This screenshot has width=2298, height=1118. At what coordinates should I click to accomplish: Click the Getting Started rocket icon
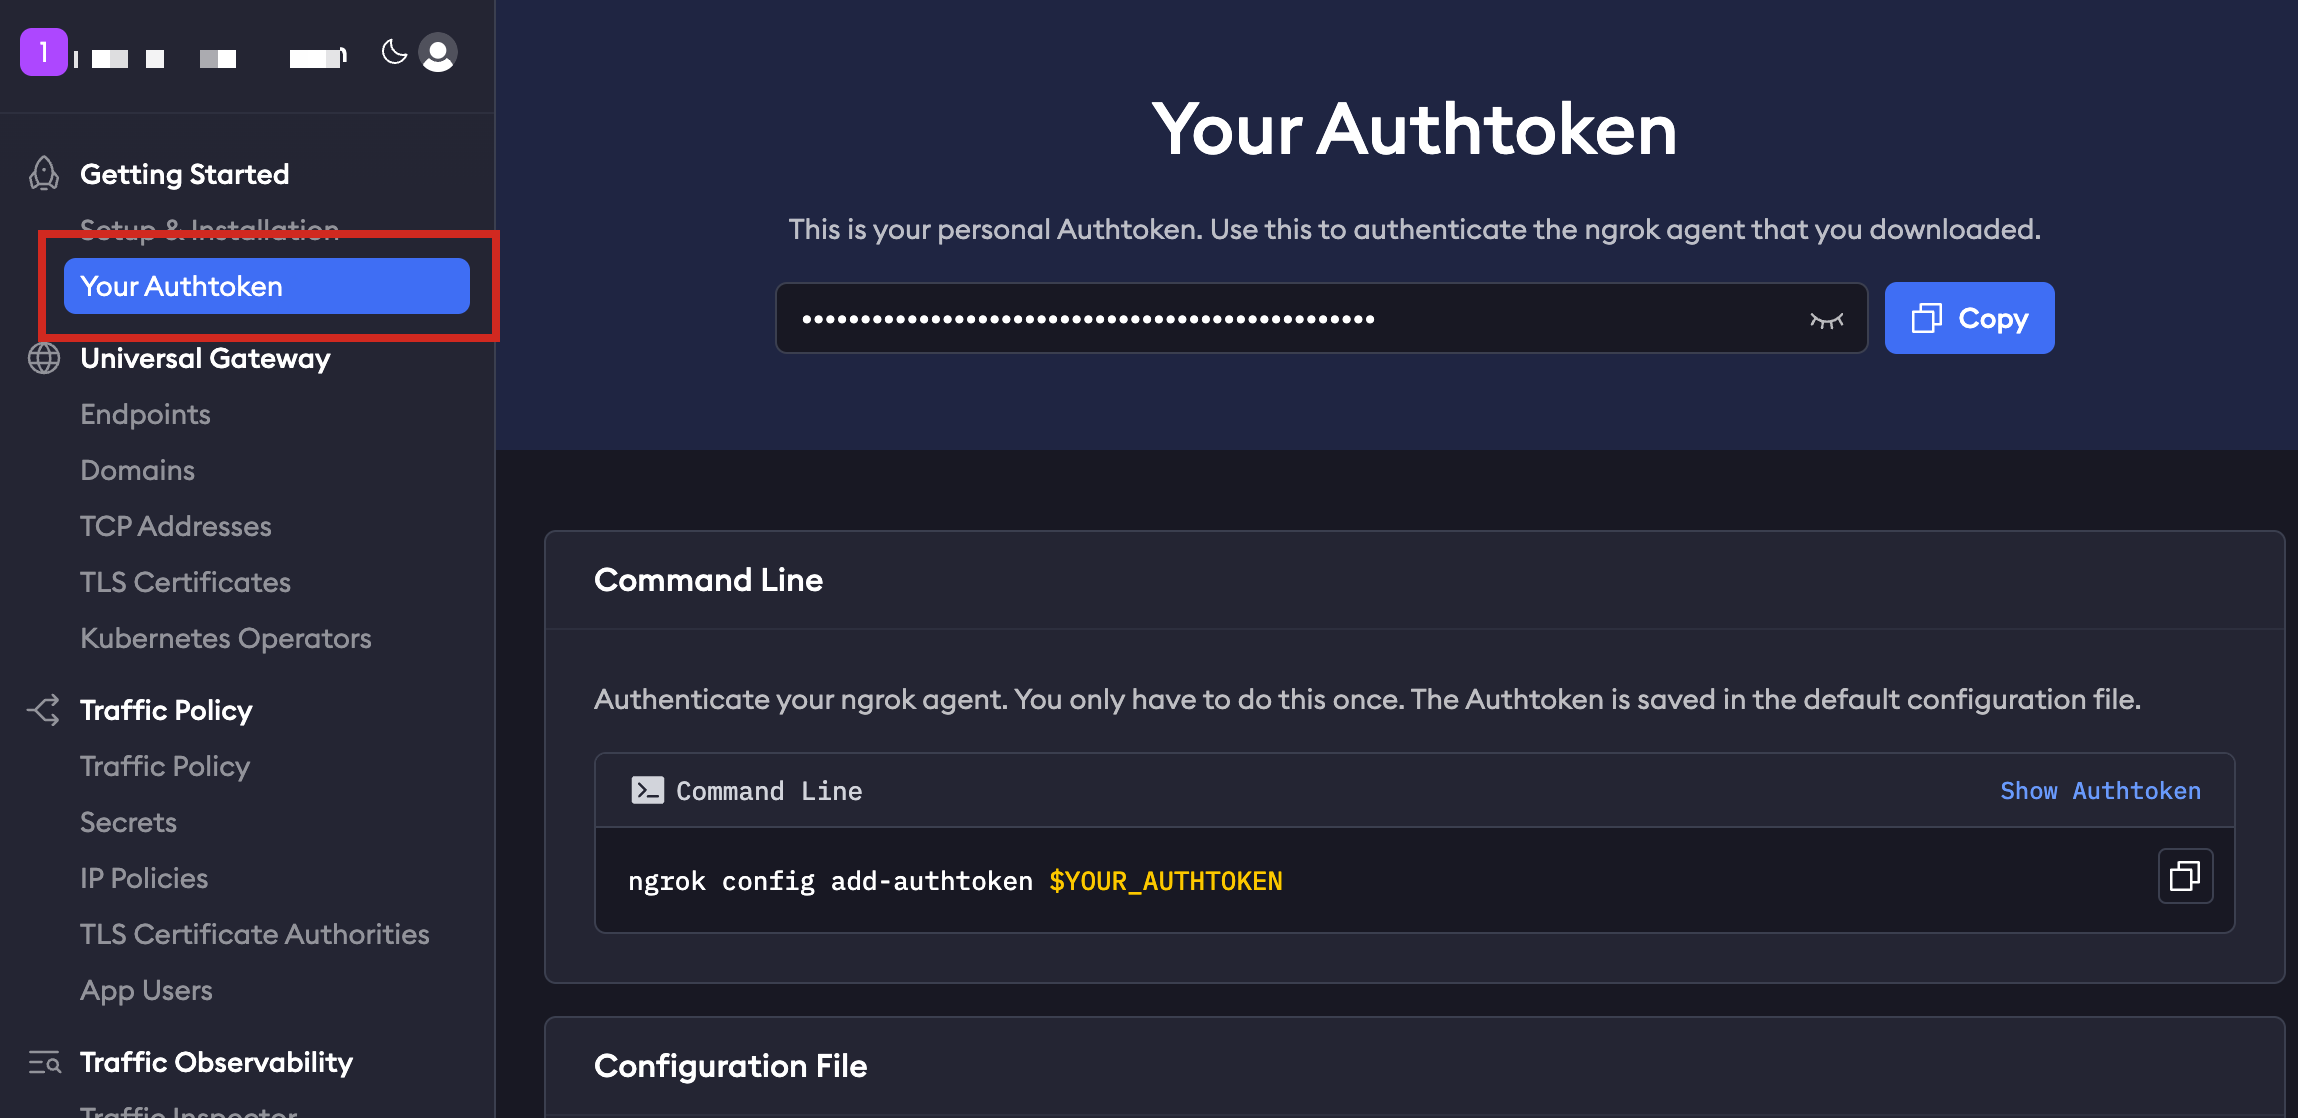(44, 174)
